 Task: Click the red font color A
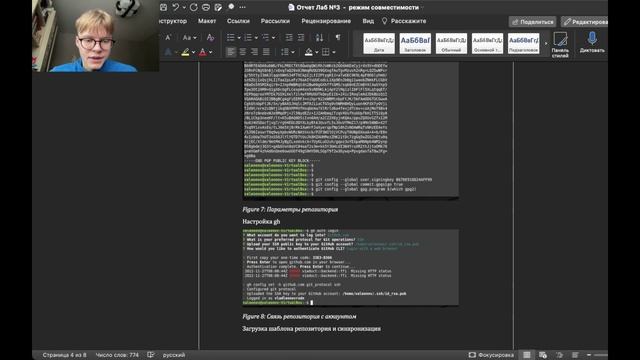(x=202, y=52)
